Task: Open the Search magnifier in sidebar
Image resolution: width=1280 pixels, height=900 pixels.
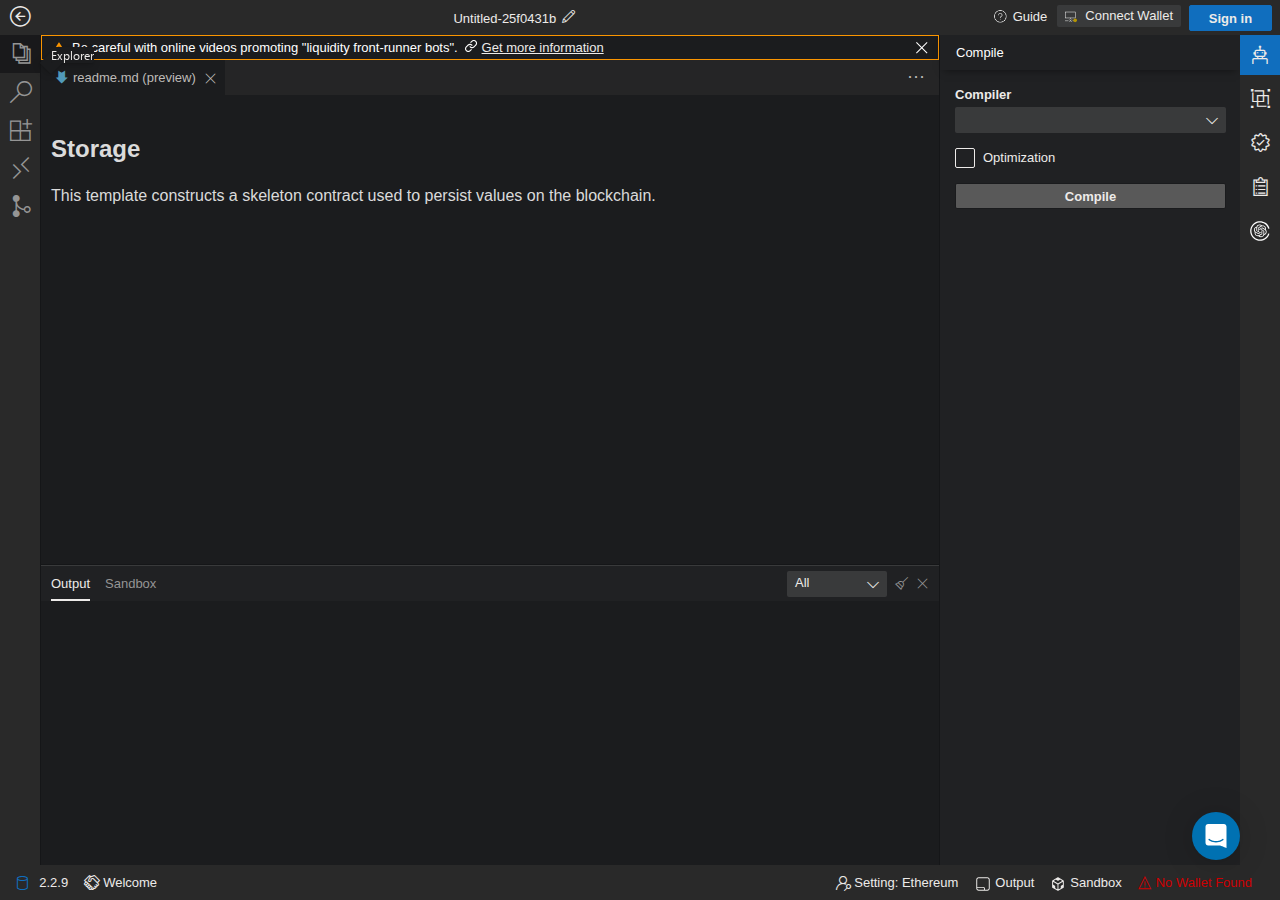Action: (x=20, y=92)
